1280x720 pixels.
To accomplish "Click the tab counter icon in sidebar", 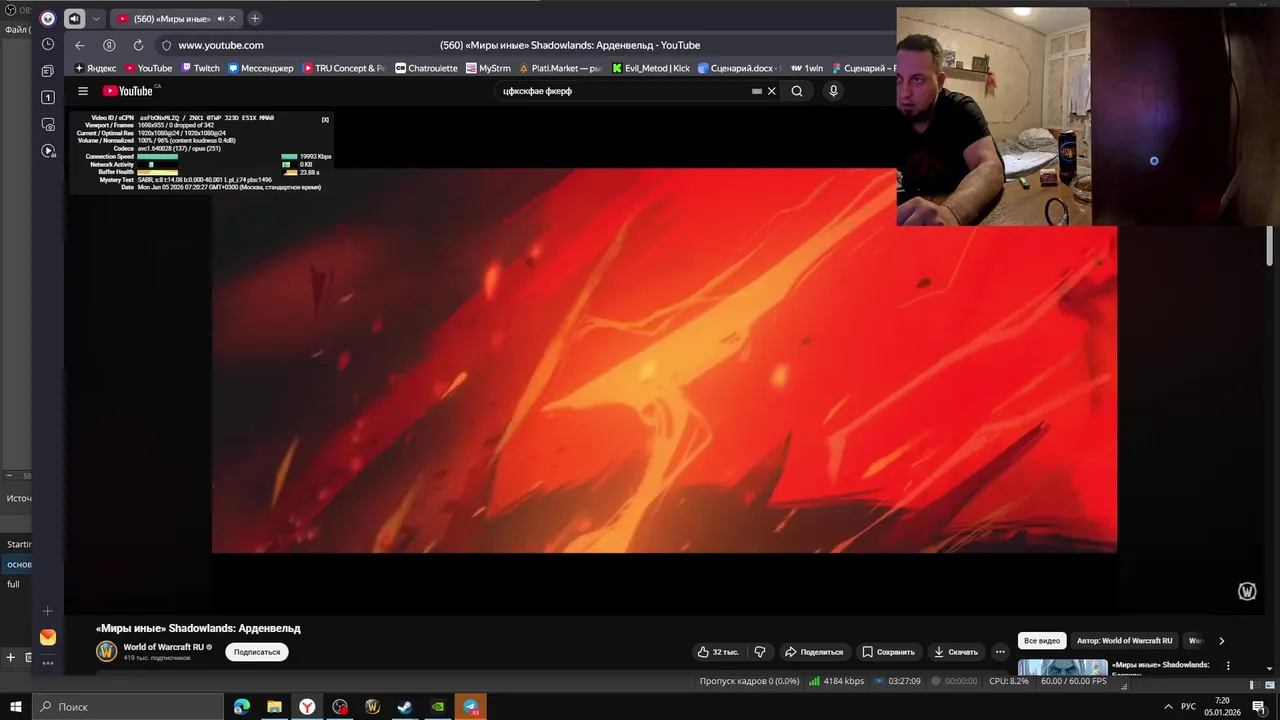I will 47,97.
